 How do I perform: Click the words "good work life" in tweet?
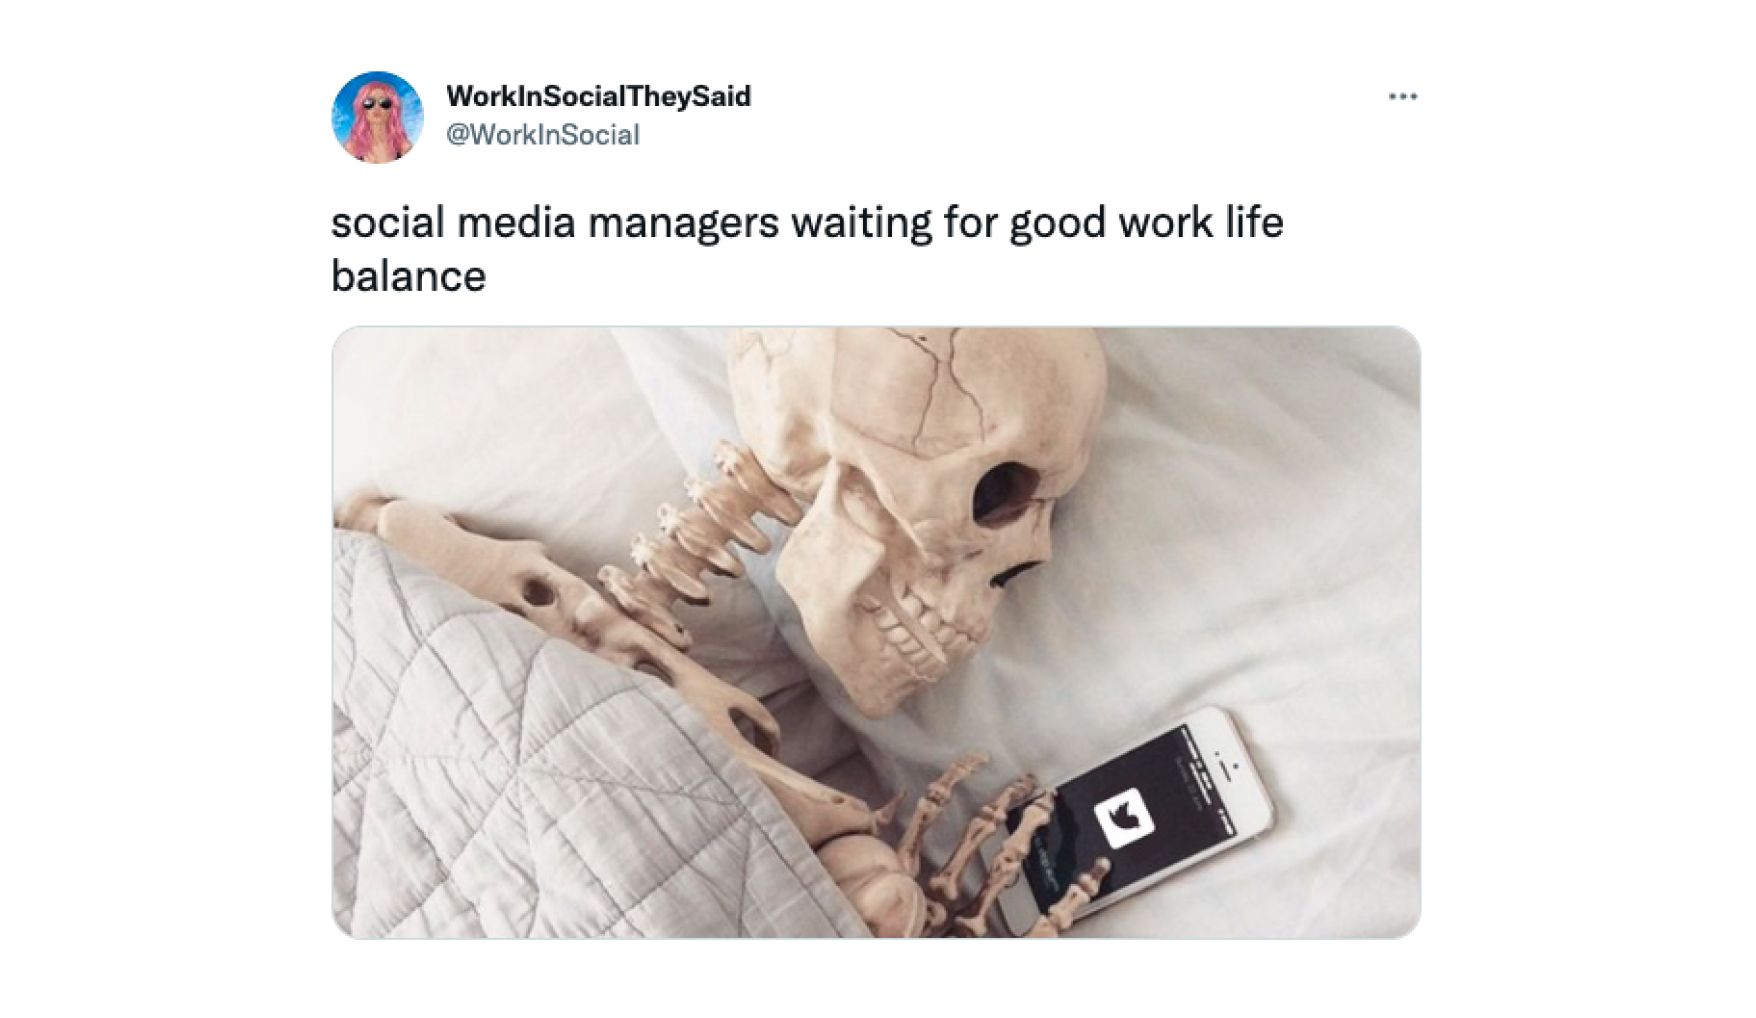[1146, 223]
